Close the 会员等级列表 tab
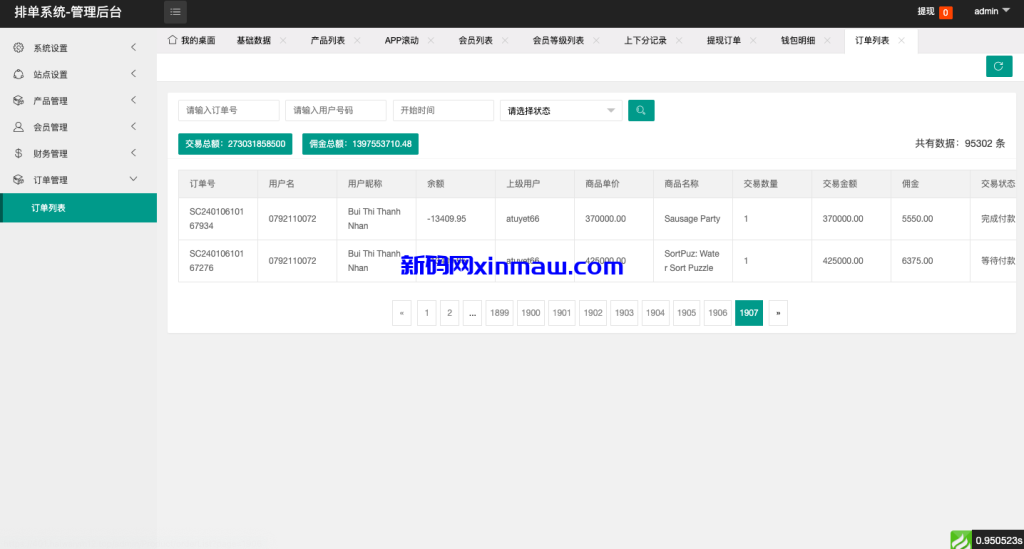This screenshot has height=549, width=1024. 596,40
